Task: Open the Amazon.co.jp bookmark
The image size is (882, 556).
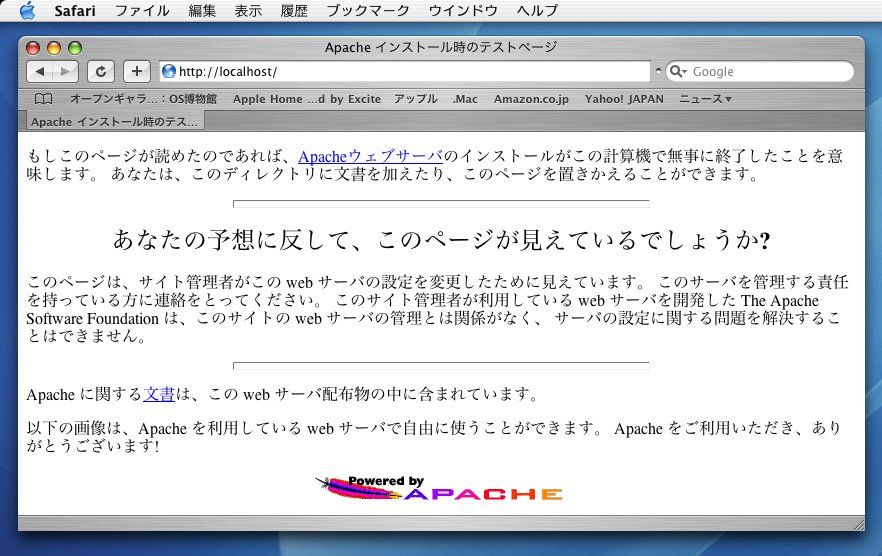Action: click(531, 99)
